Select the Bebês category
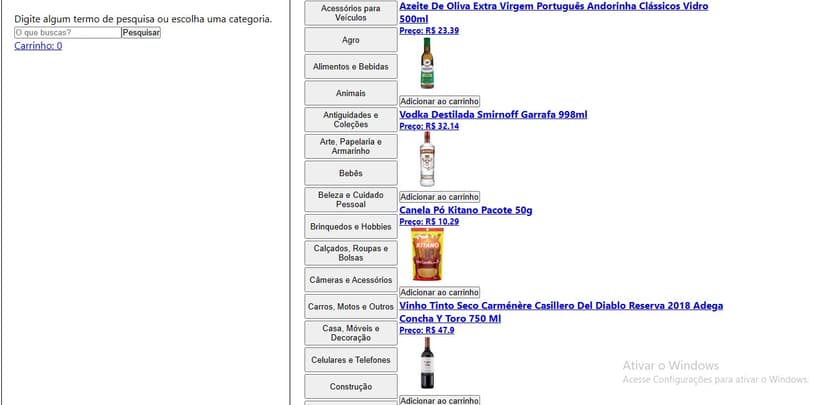 pos(351,173)
